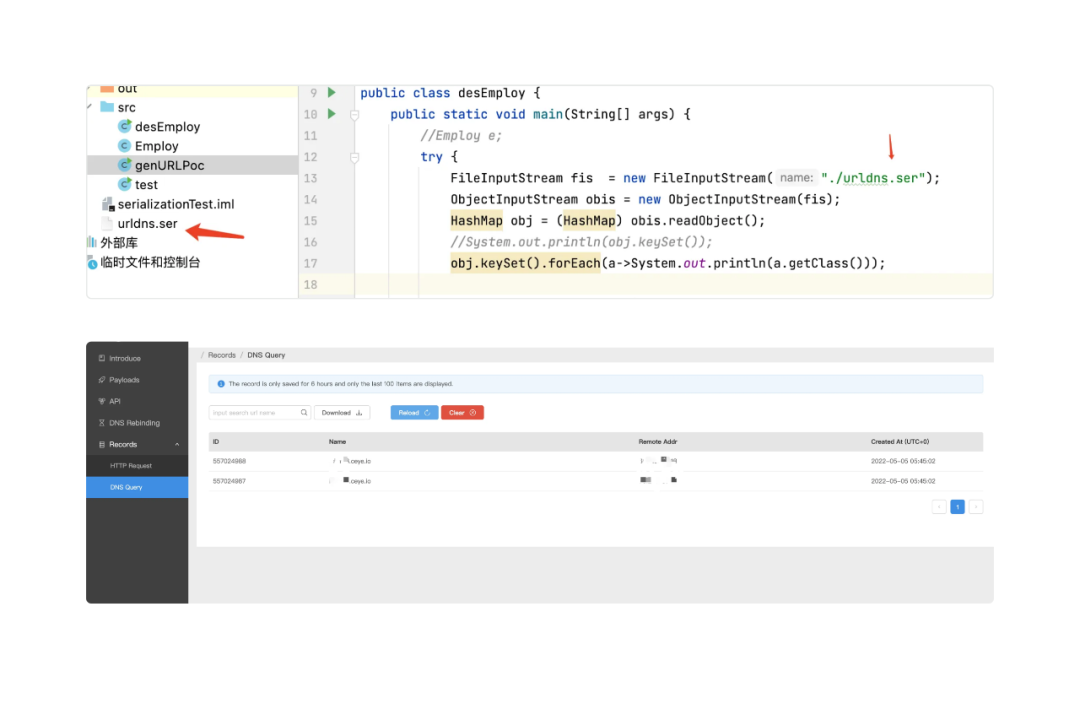Collapse the try block fold marker on line 12
The height and width of the screenshot is (704, 1080).
(354, 157)
